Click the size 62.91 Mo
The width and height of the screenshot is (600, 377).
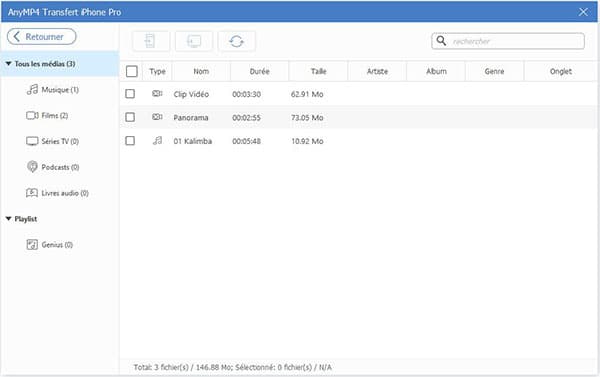pyautogui.click(x=307, y=94)
